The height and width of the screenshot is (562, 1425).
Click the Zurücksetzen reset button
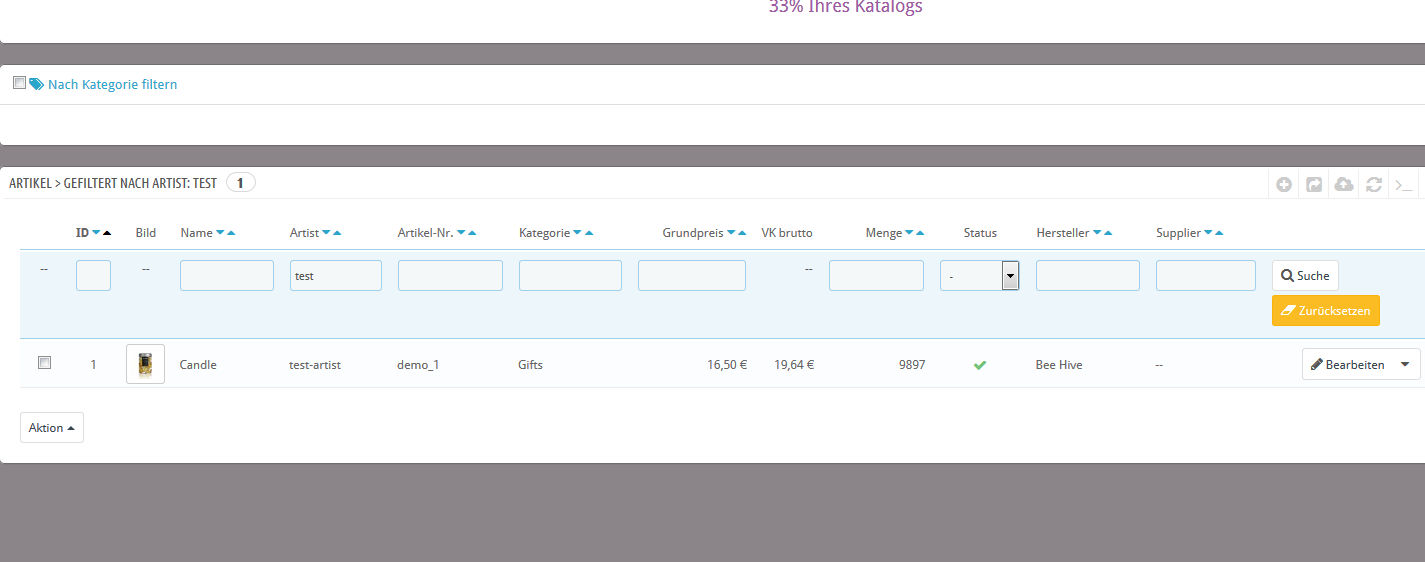click(1325, 310)
